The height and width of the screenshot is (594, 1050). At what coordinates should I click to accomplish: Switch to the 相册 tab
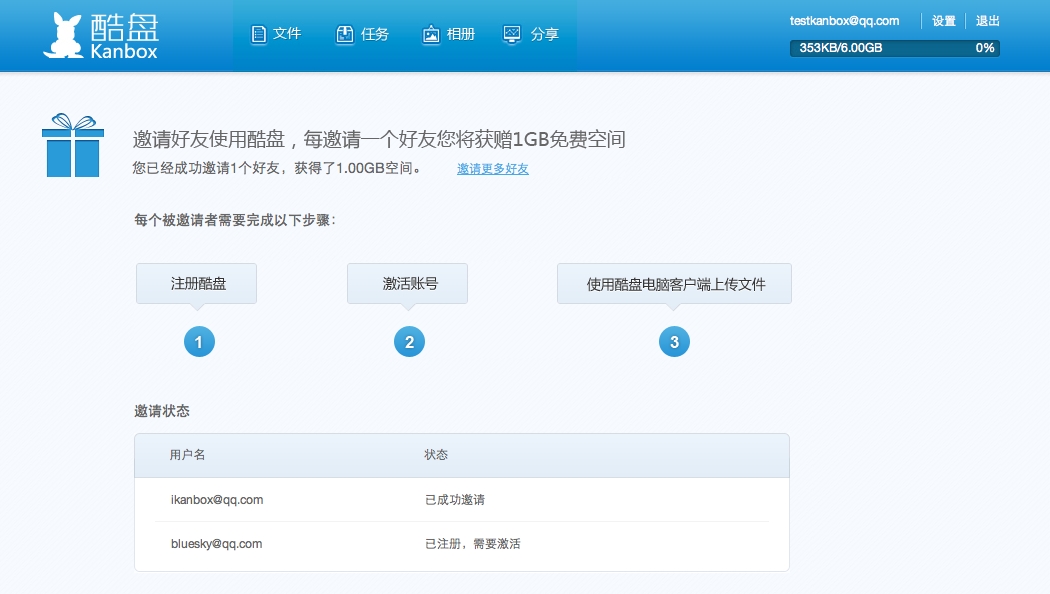460,34
